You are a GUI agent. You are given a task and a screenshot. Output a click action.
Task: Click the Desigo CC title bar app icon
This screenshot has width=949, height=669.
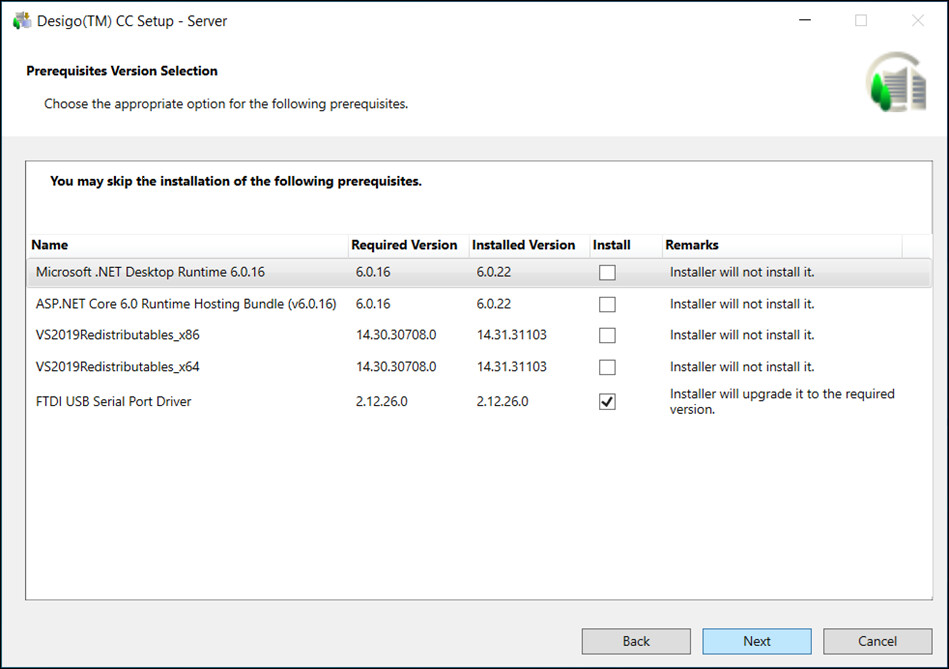coord(22,21)
